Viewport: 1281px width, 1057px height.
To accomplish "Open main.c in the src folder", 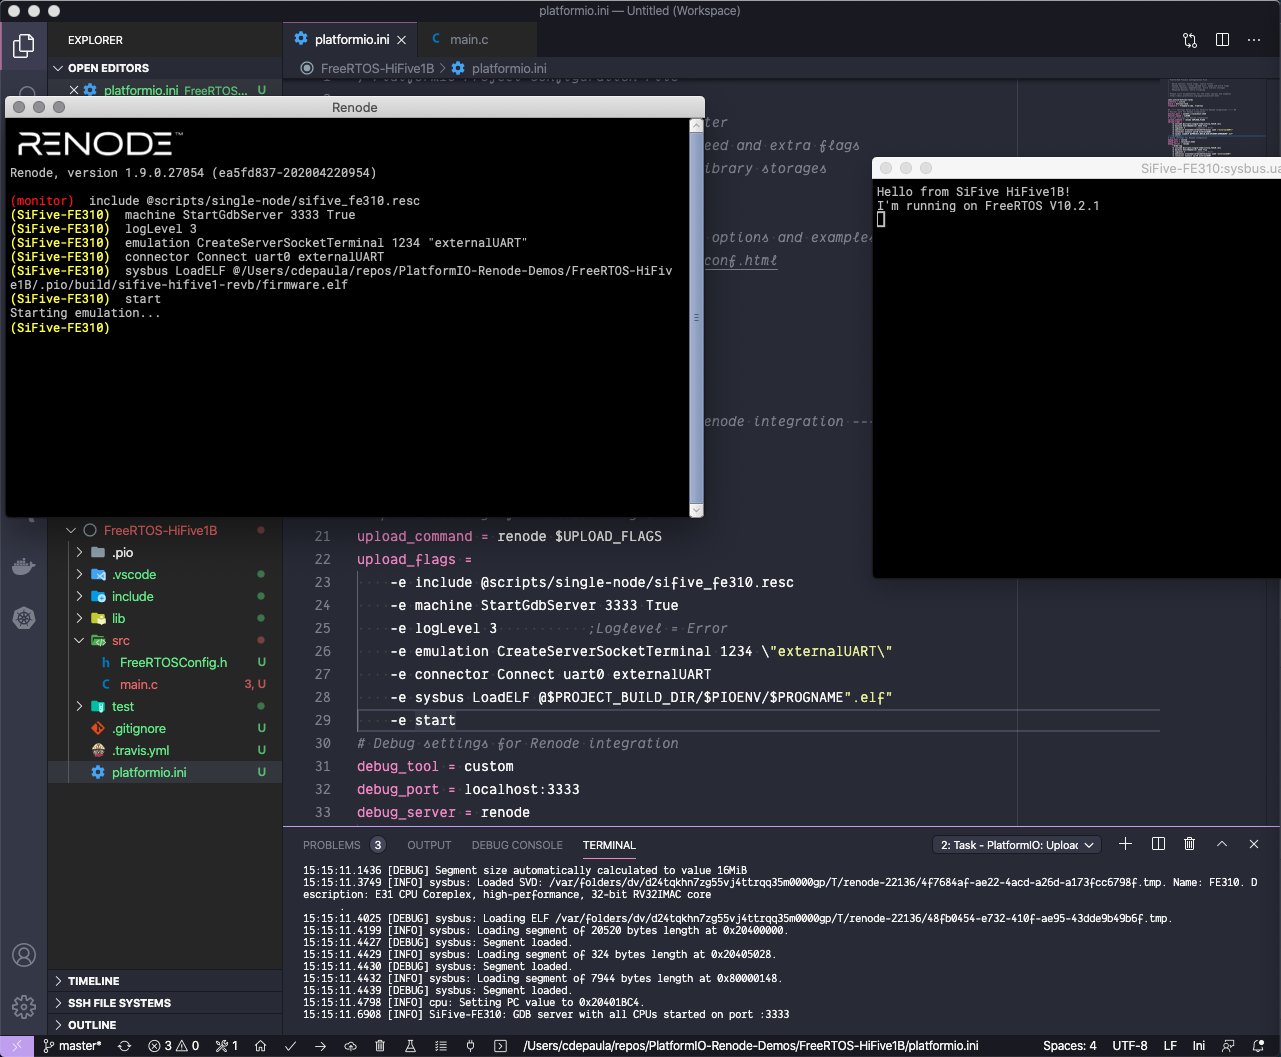I will tap(165, 684).
